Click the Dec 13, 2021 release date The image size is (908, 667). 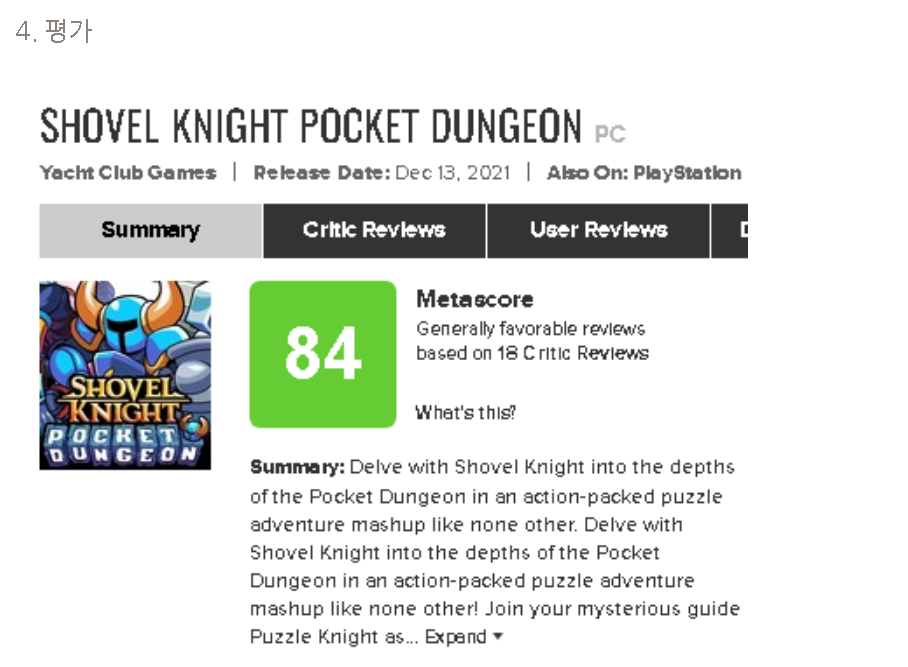pyautogui.click(x=453, y=172)
